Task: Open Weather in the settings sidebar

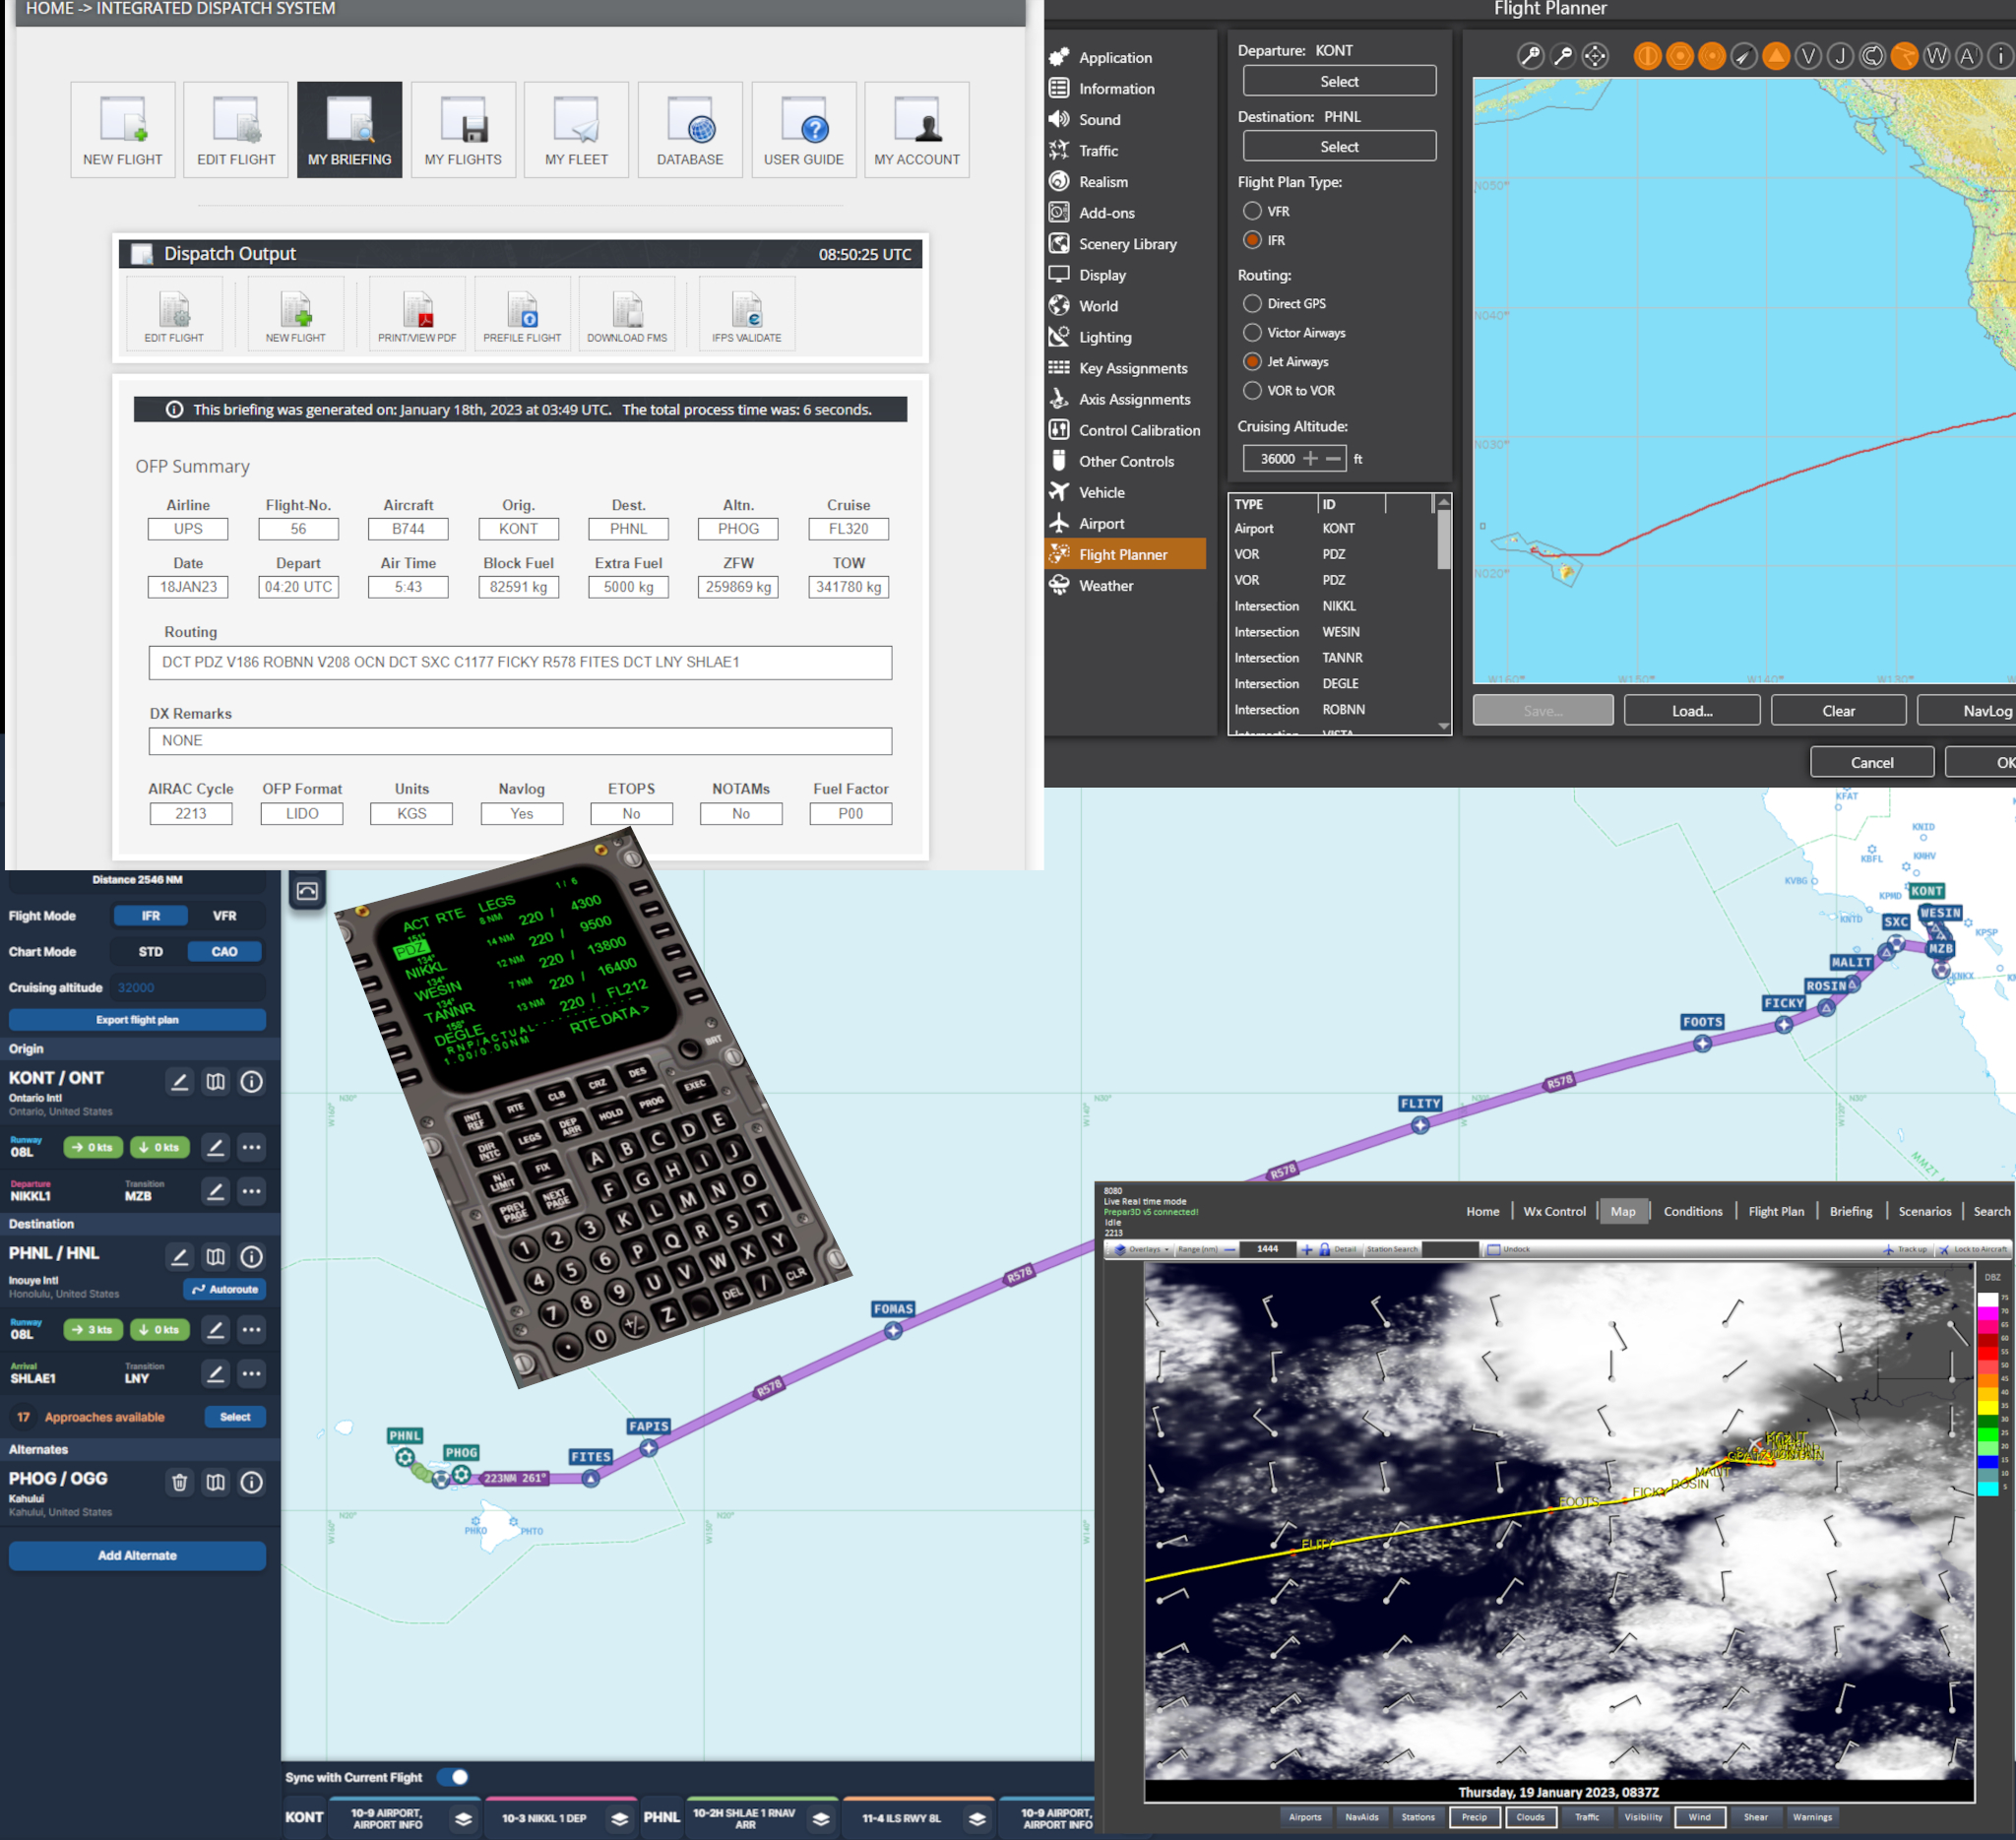Action: pos(1105,586)
